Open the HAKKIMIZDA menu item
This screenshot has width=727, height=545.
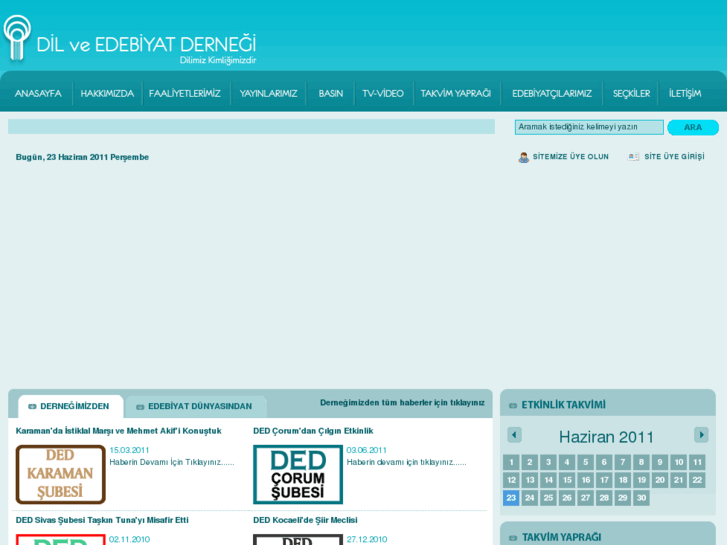107,94
